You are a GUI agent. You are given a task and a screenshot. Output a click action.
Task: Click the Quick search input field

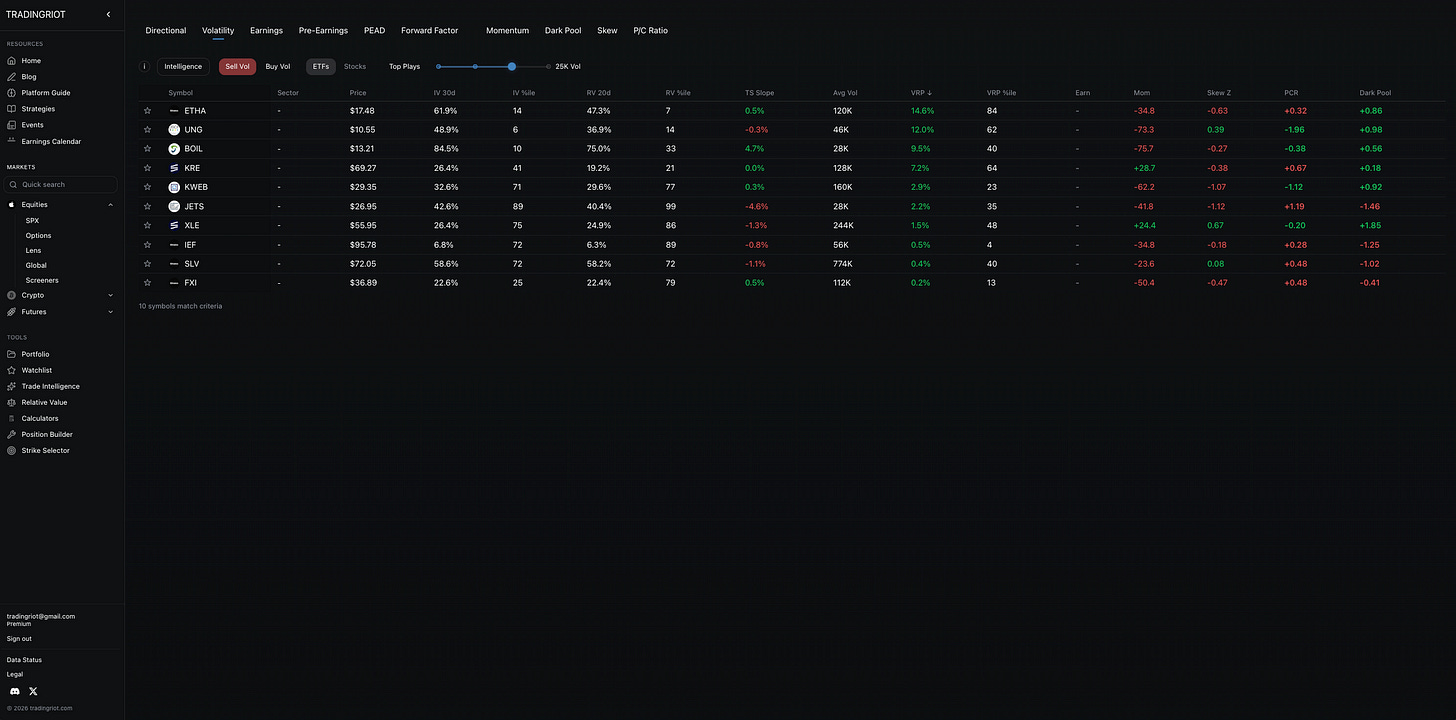click(x=62, y=184)
